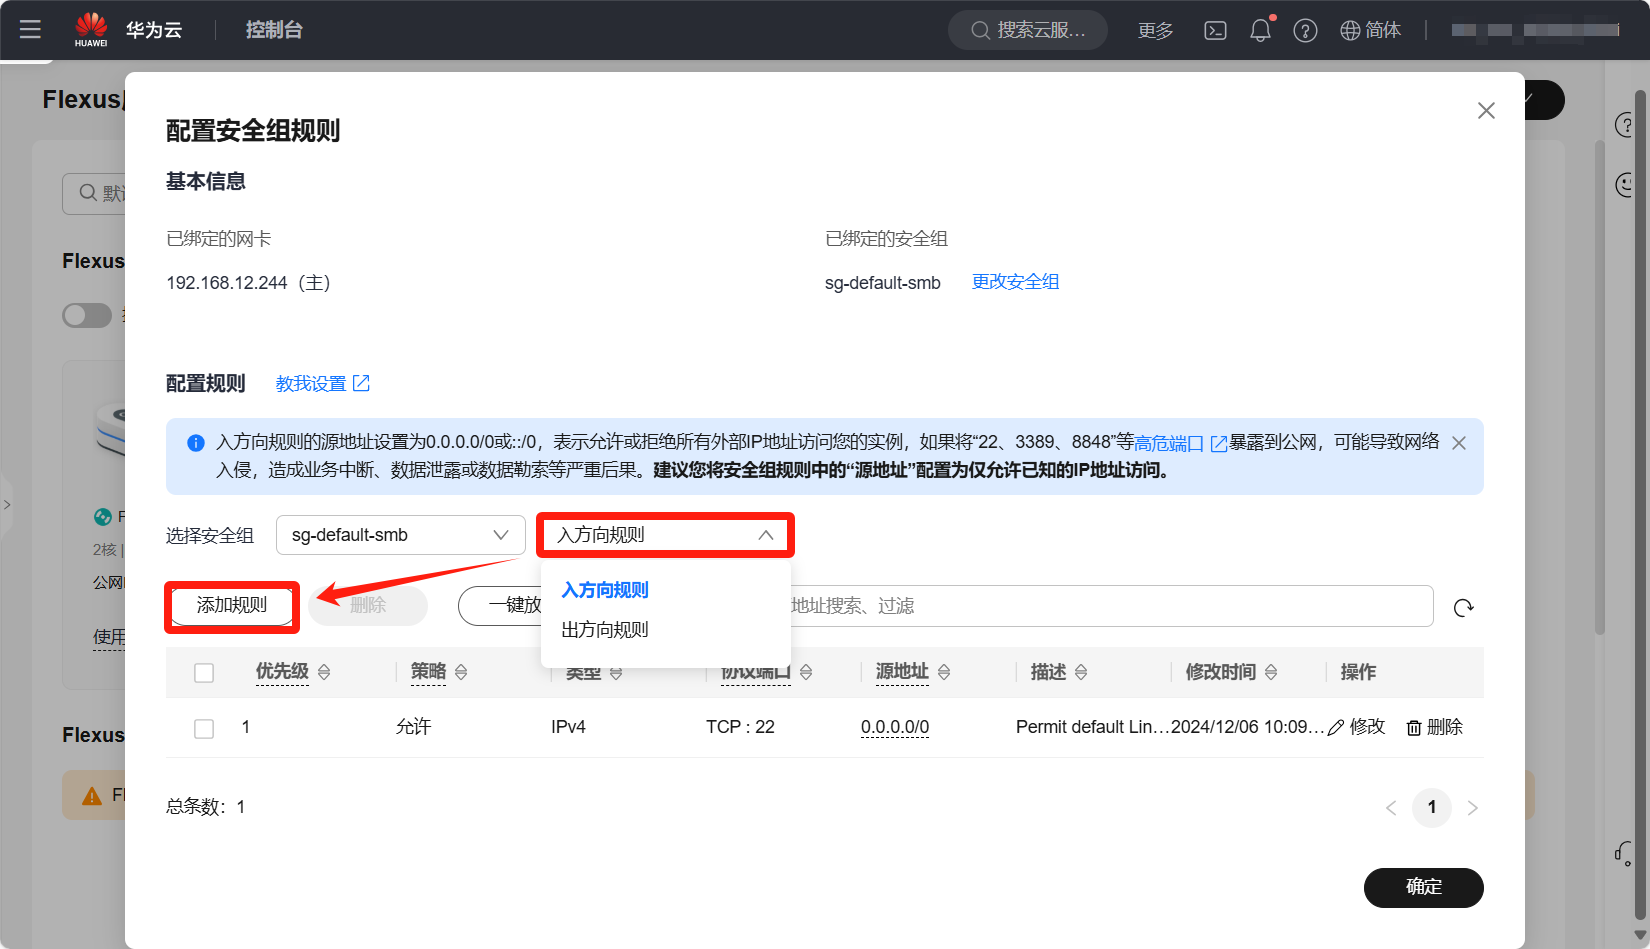Click the cloud service search box
The image size is (1650, 949).
pyautogui.click(x=1028, y=30)
